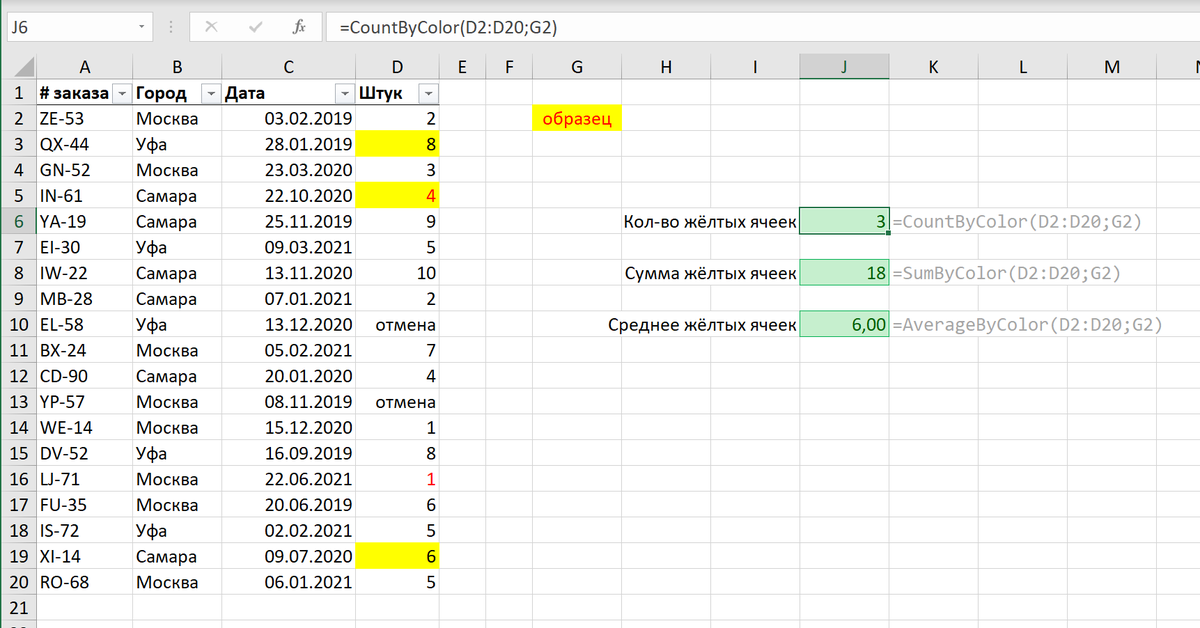
Task: Select the yellow cell containing 6 in row 19
Action: click(397, 556)
